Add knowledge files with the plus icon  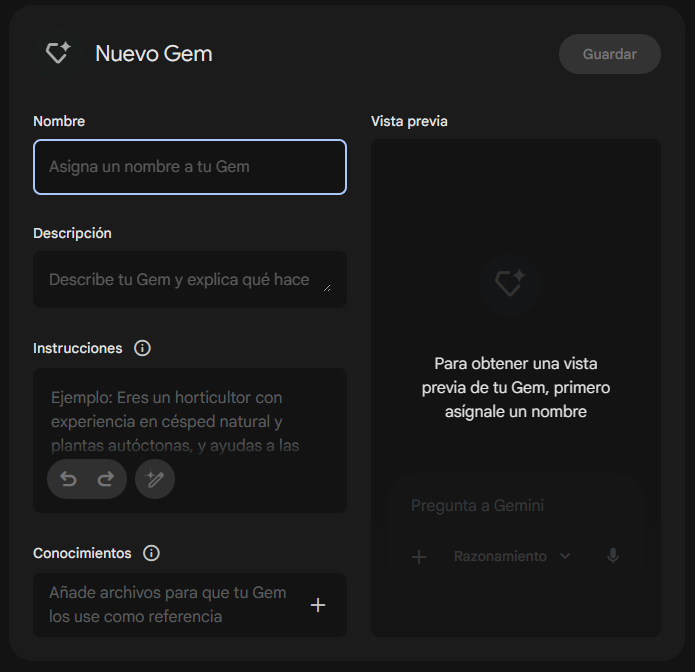coord(318,605)
